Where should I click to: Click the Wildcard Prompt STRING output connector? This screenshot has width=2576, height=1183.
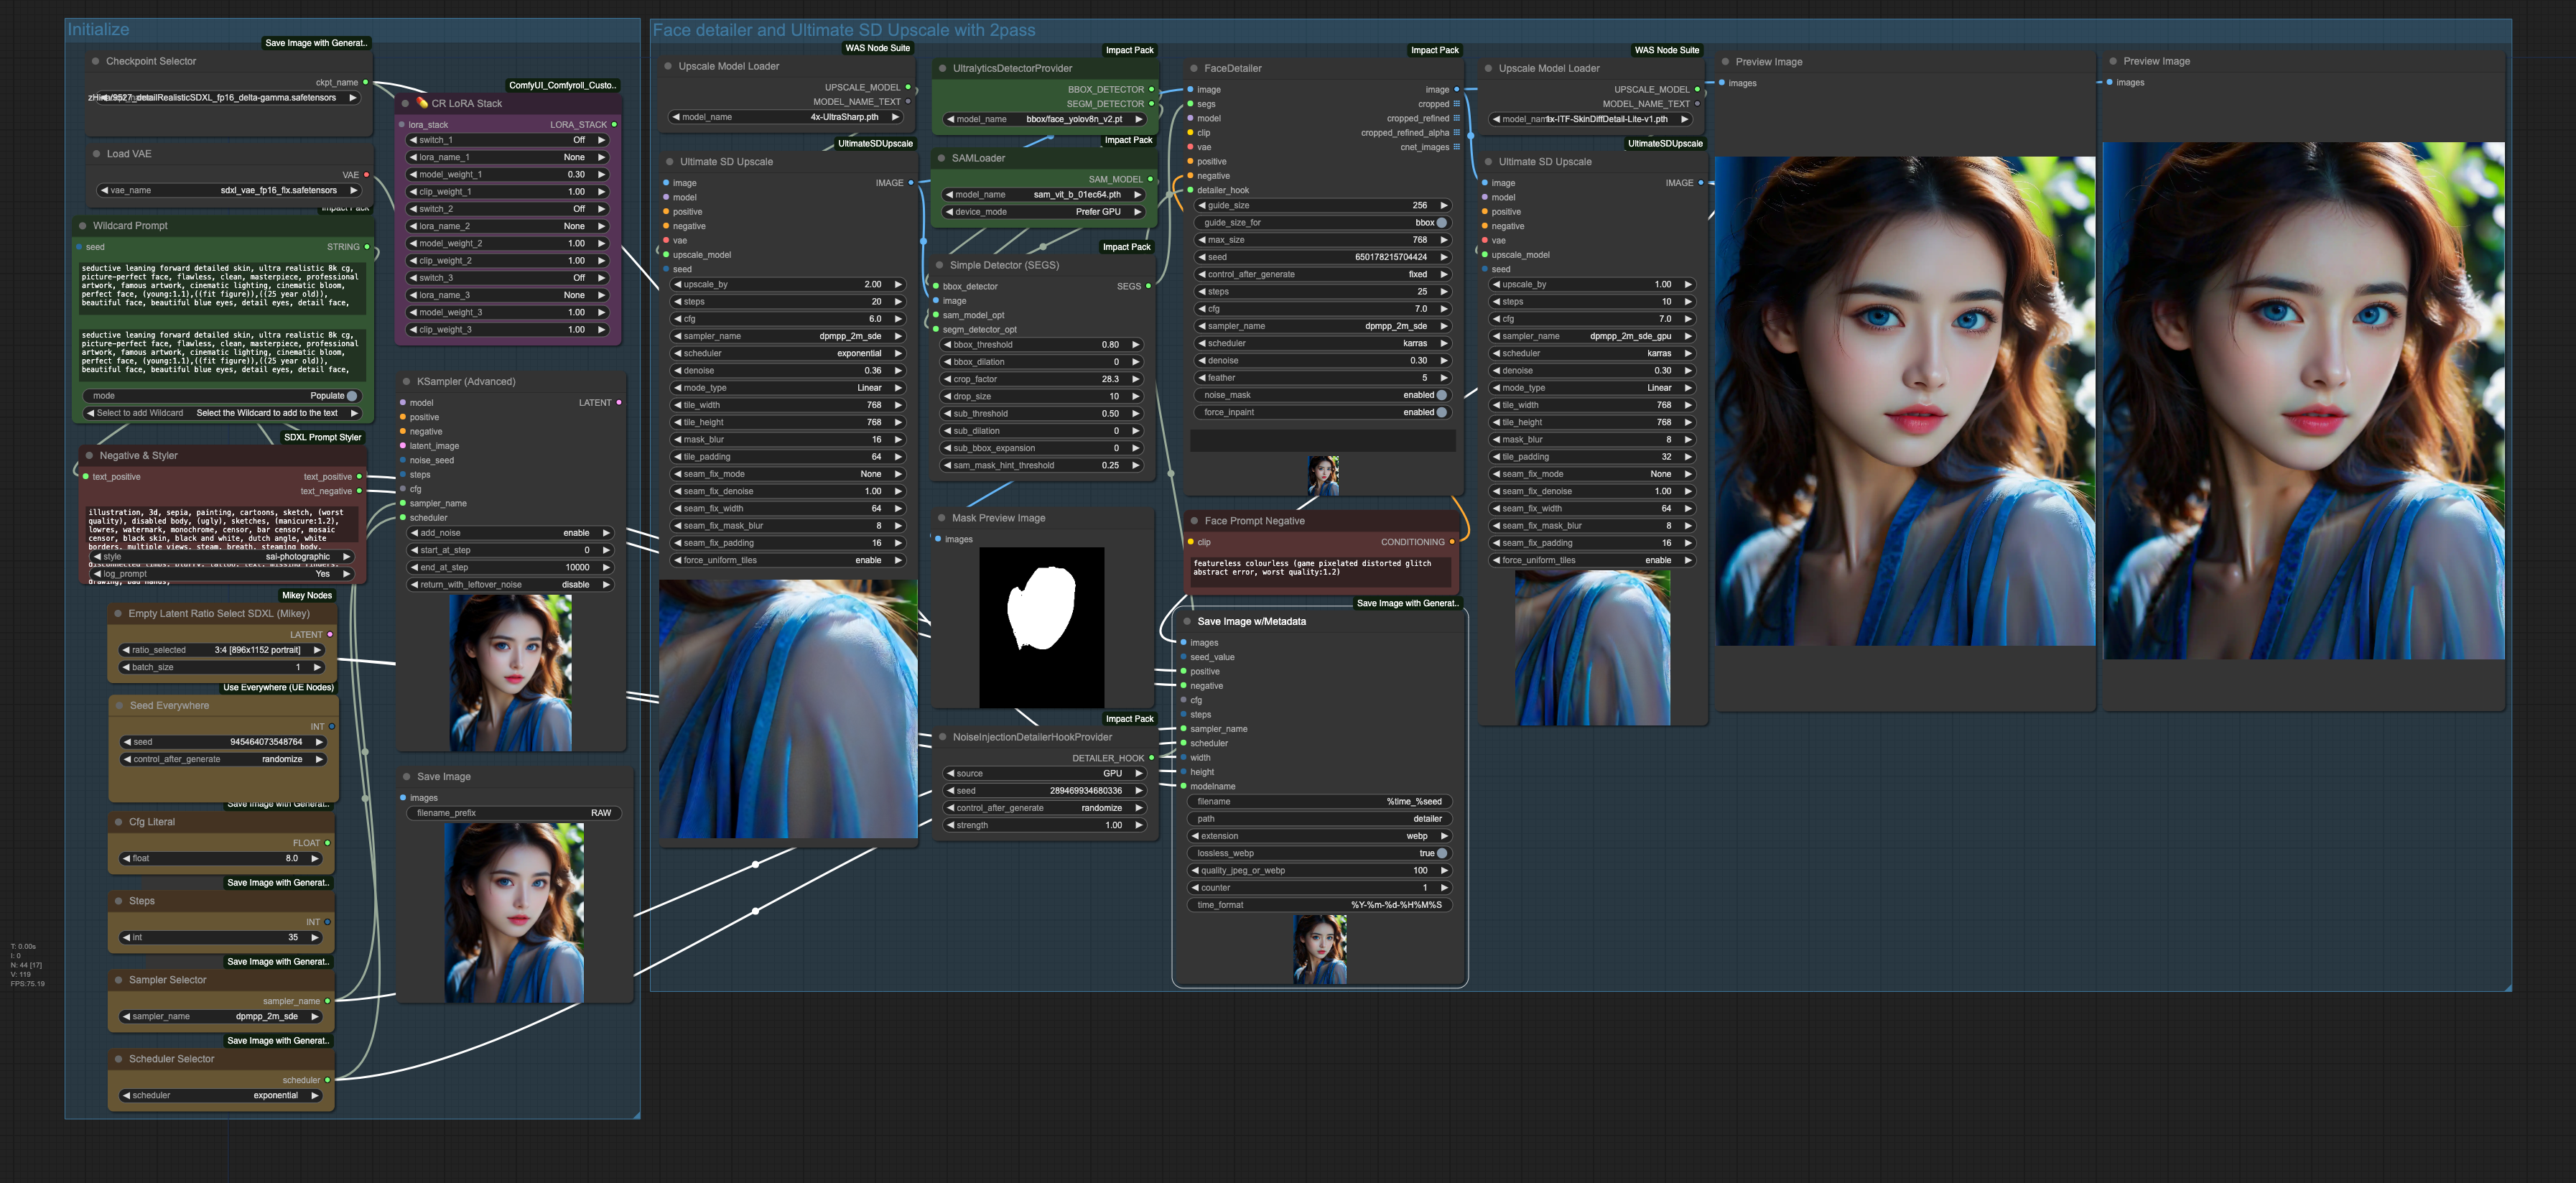click(367, 247)
